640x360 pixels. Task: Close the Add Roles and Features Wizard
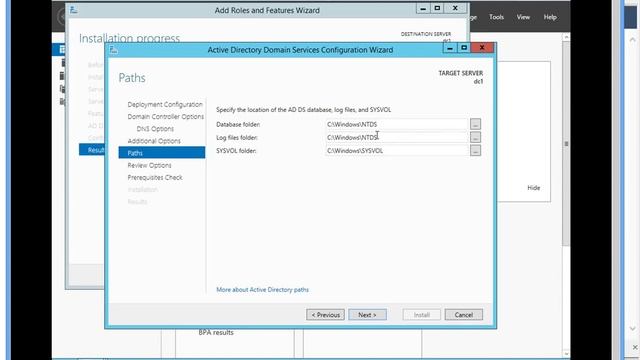point(455,8)
